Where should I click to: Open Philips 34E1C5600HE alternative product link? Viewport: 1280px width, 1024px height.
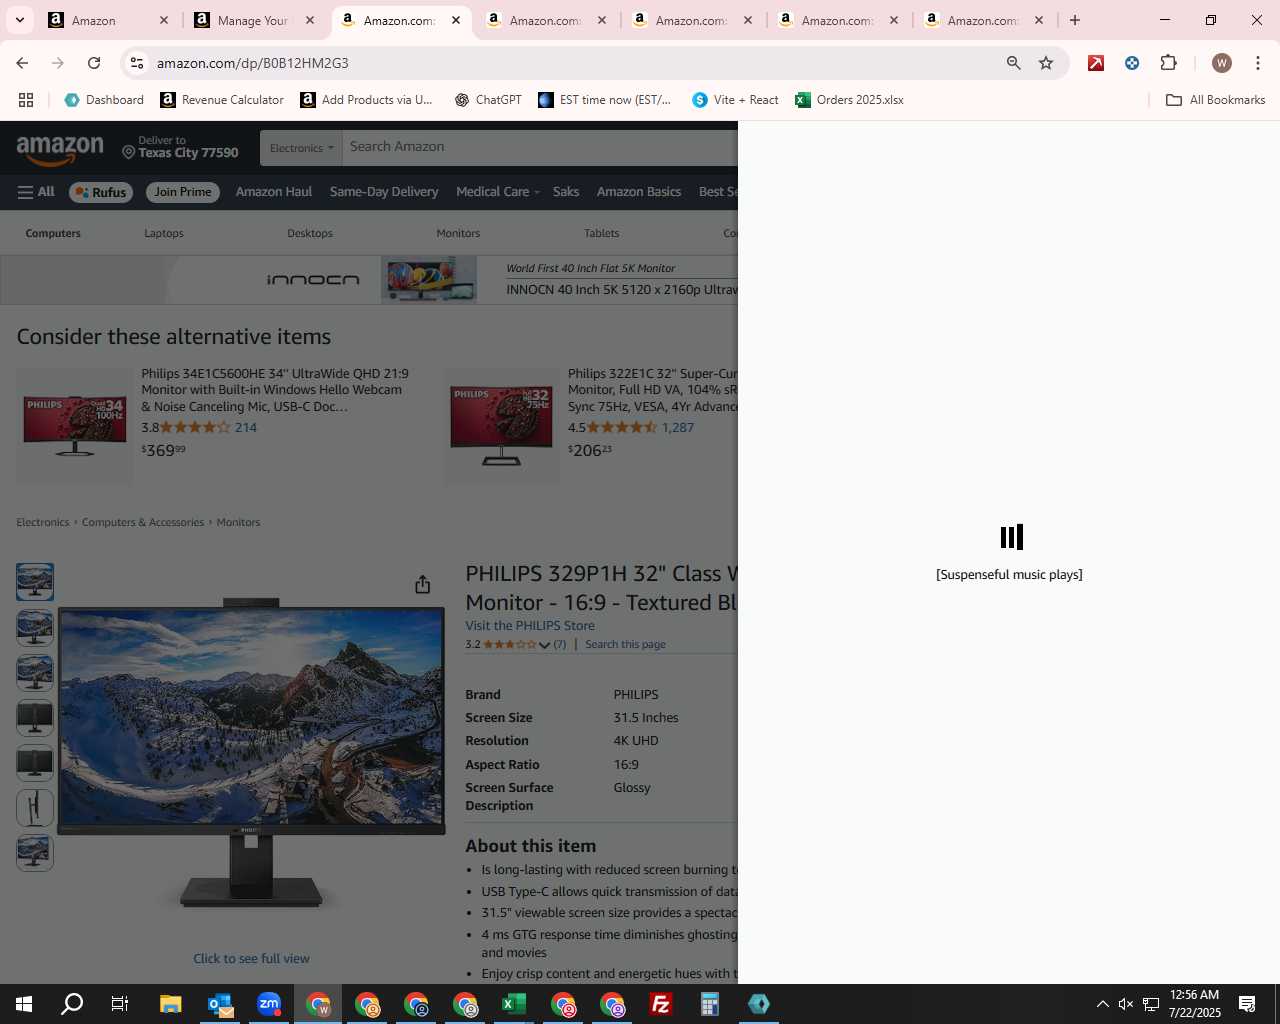(x=275, y=390)
